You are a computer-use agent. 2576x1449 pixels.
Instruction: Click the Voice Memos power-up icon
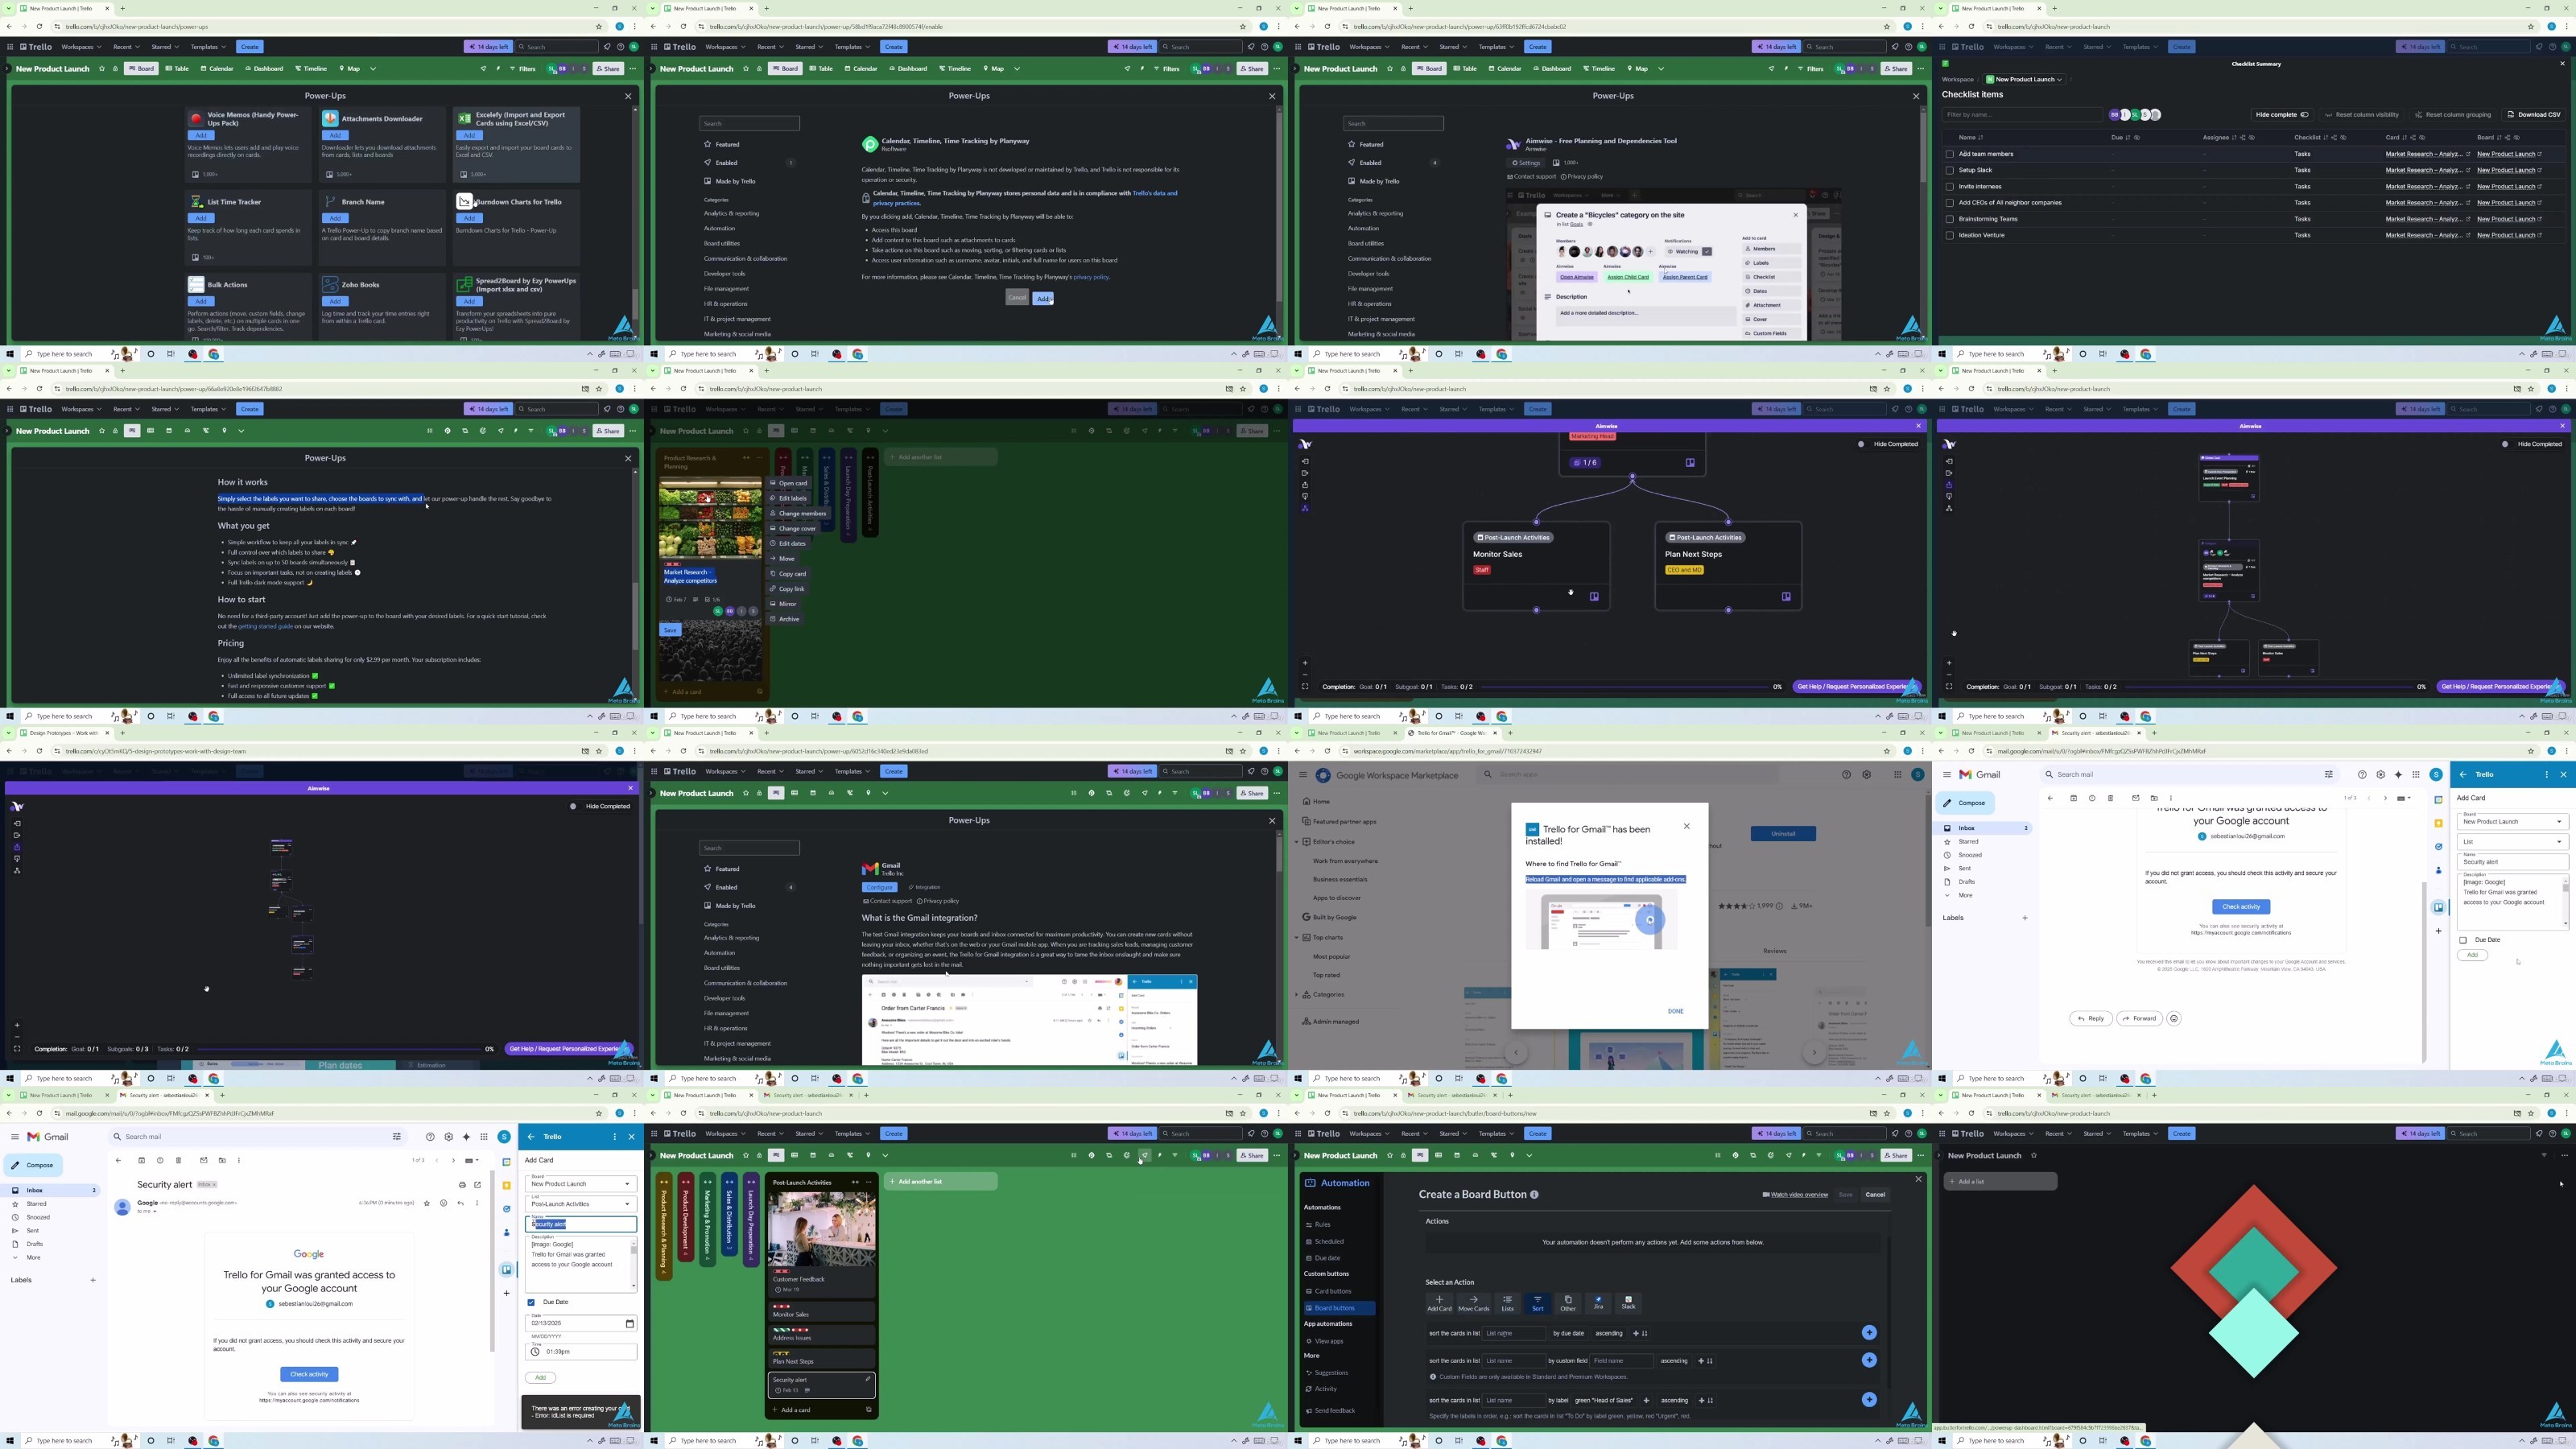tap(196, 119)
